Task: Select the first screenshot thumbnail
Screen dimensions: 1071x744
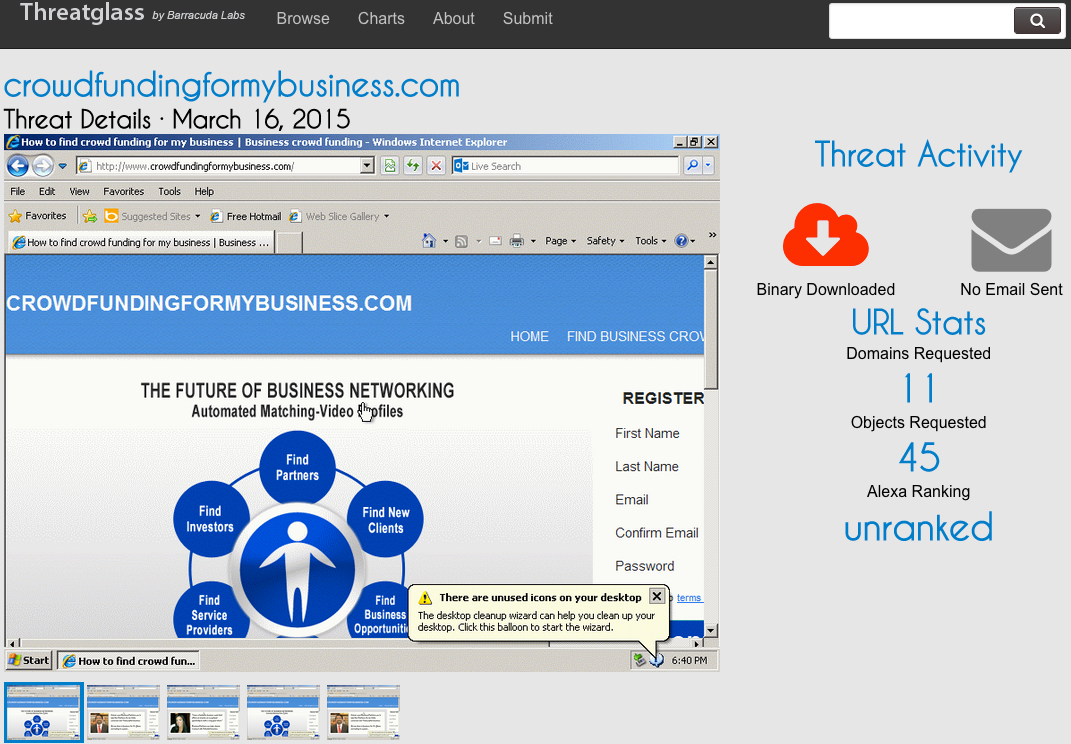Action: tap(44, 712)
